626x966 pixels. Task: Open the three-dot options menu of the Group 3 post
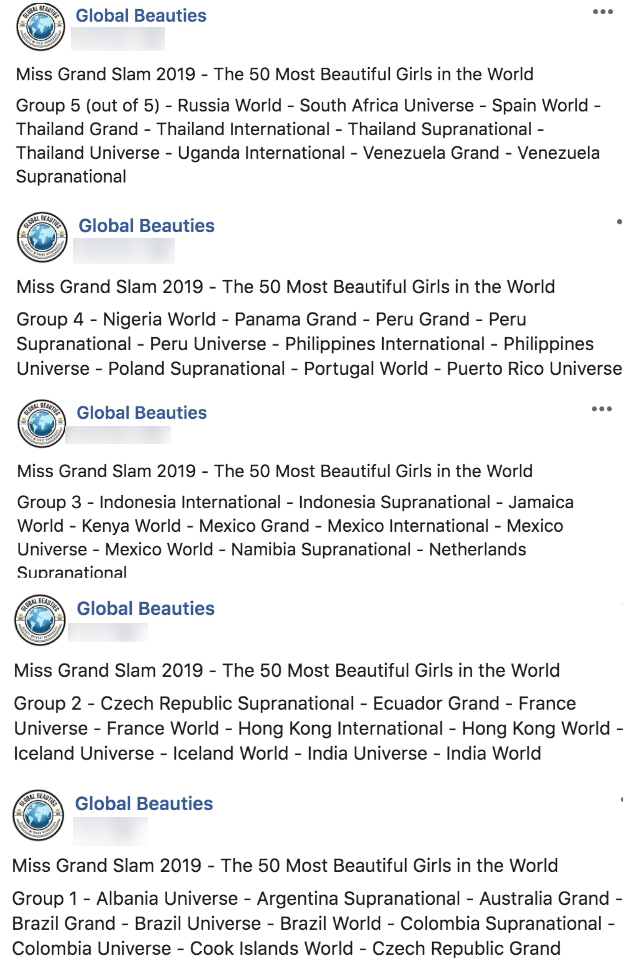(601, 408)
